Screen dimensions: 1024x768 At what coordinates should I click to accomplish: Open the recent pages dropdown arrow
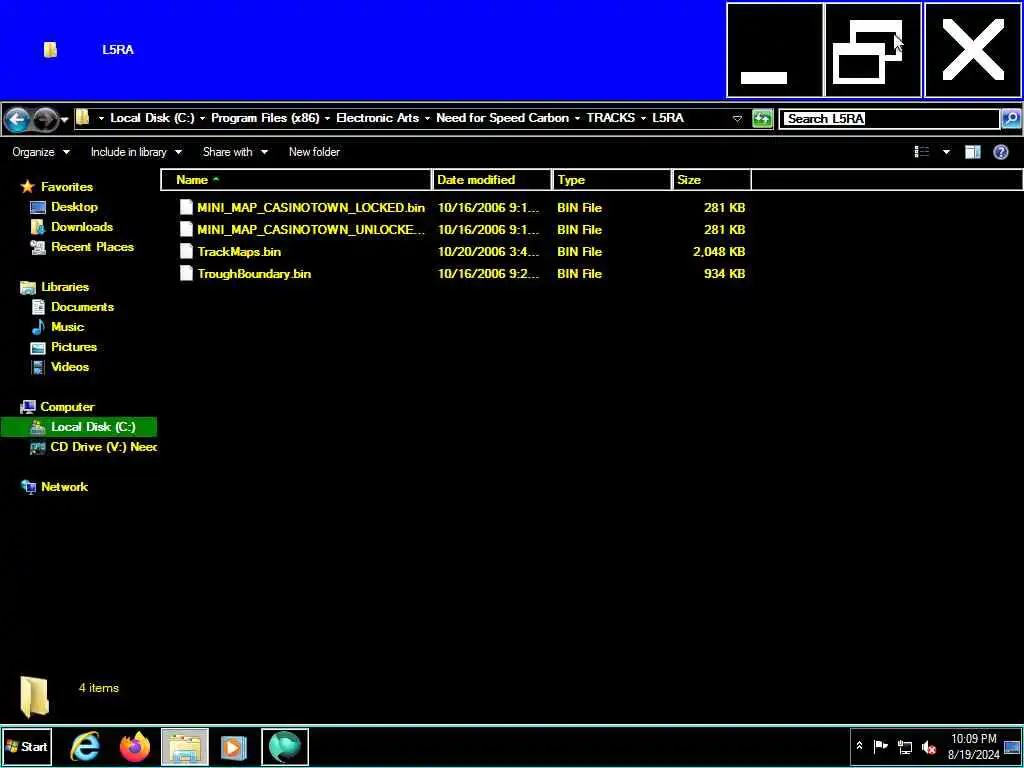click(x=64, y=120)
